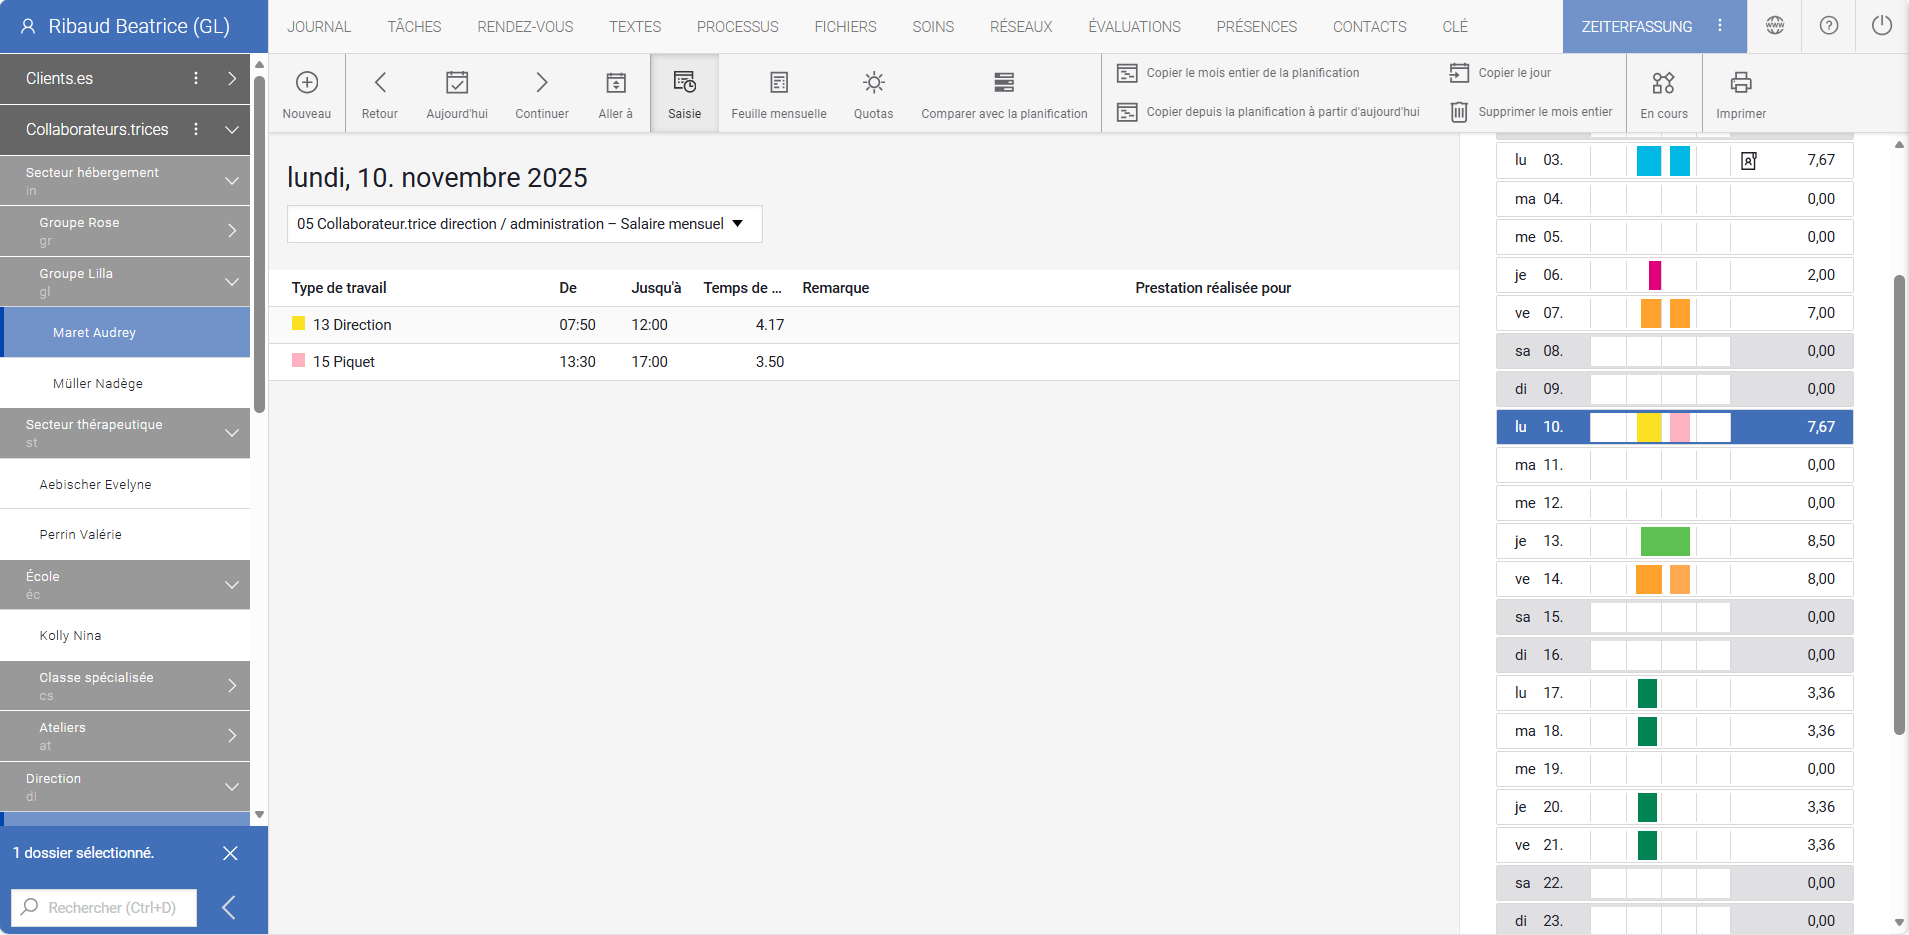Open the salary category dropdown
The image size is (1909, 935).
(x=523, y=224)
